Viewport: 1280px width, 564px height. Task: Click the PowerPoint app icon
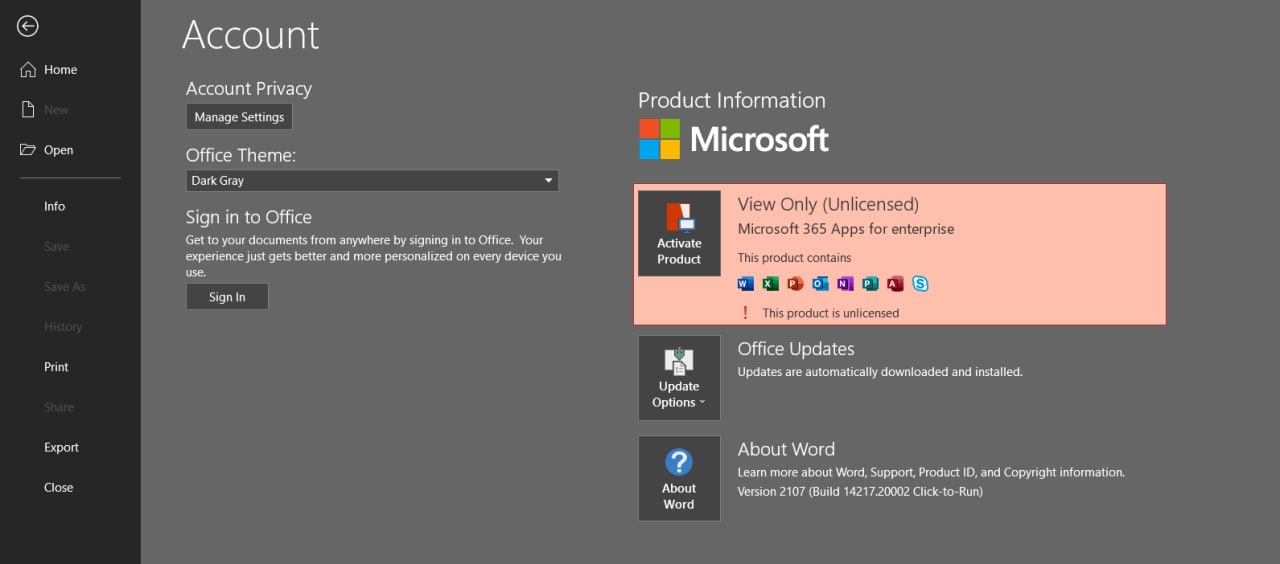click(795, 284)
